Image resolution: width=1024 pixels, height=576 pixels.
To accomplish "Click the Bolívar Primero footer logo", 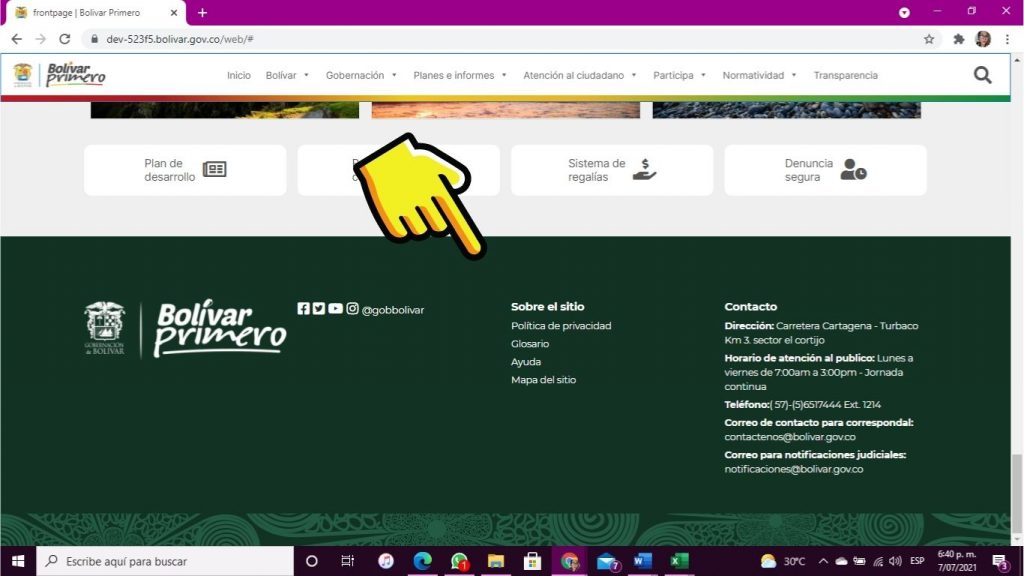I will pos(185,328).
